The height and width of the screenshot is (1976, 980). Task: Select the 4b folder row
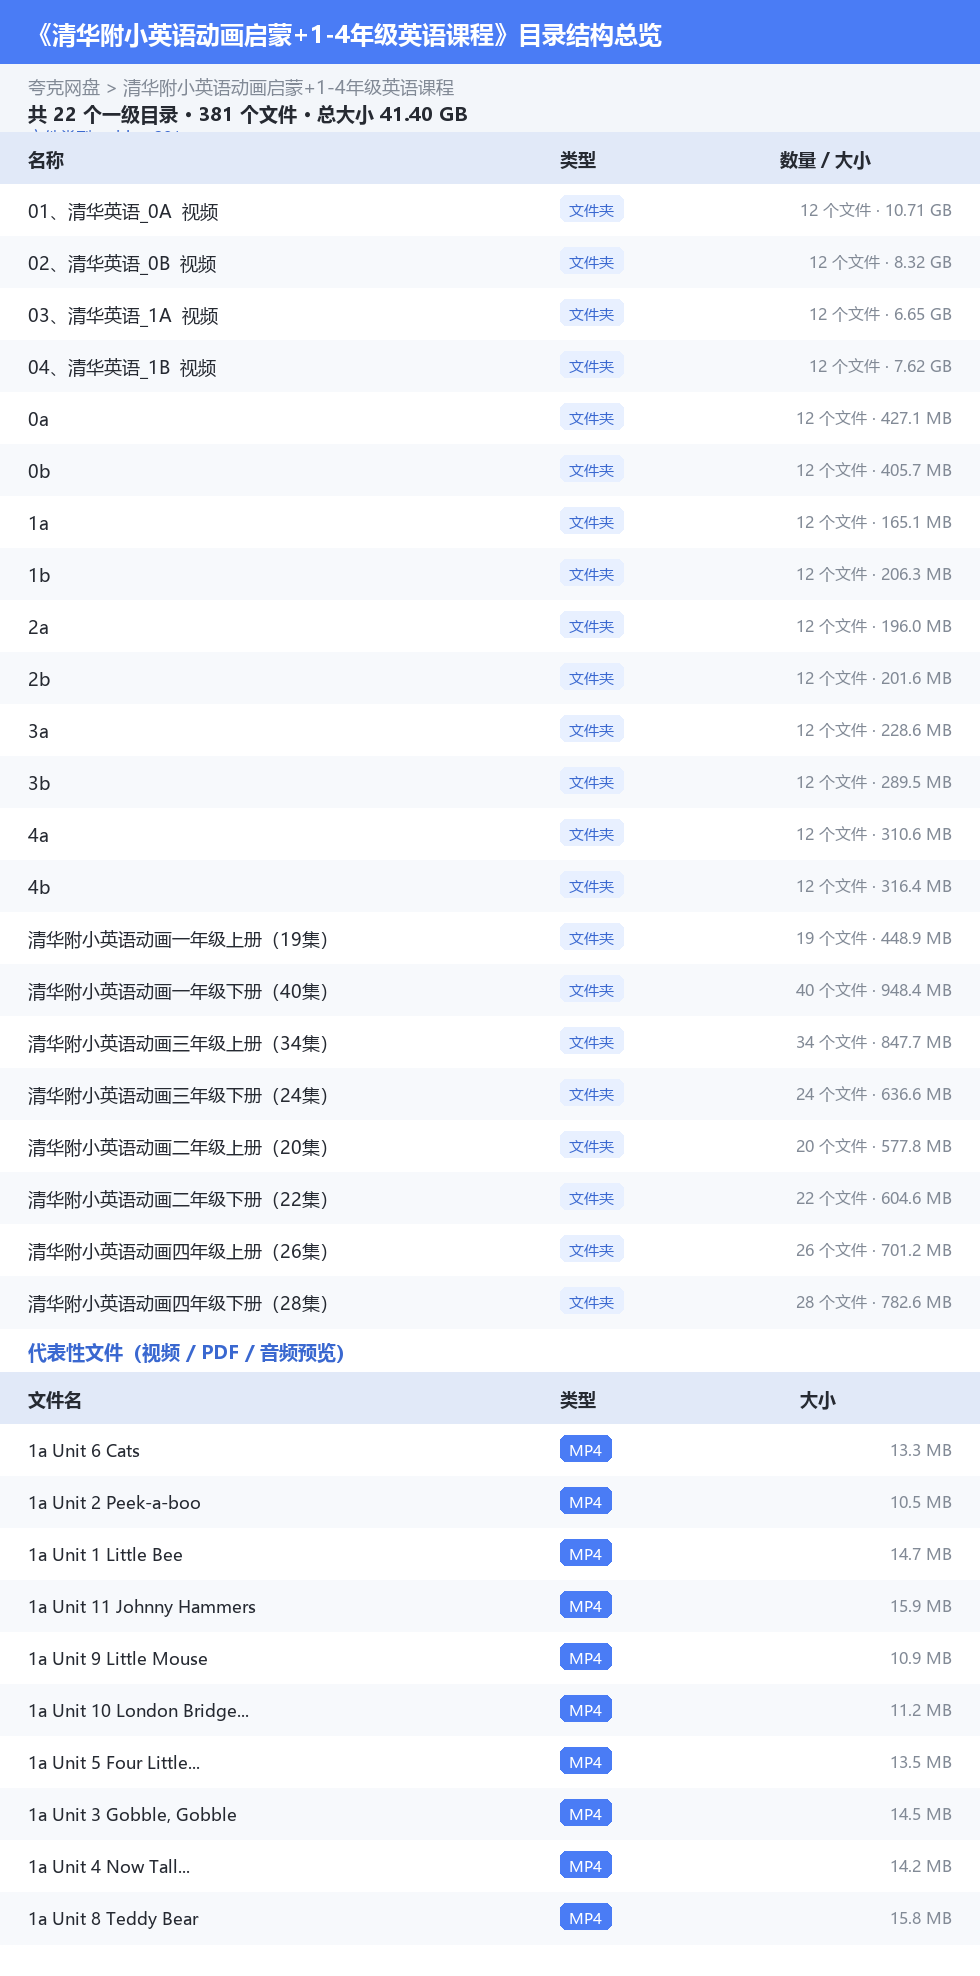point(490,886)
